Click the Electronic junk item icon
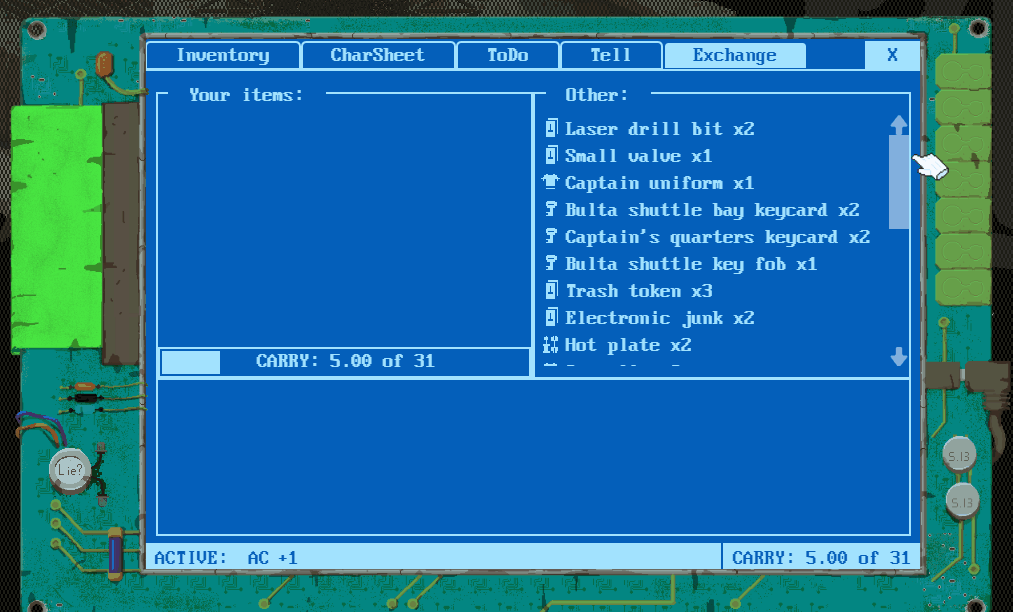Screen dimensions: 1013x612 (551, 317)
